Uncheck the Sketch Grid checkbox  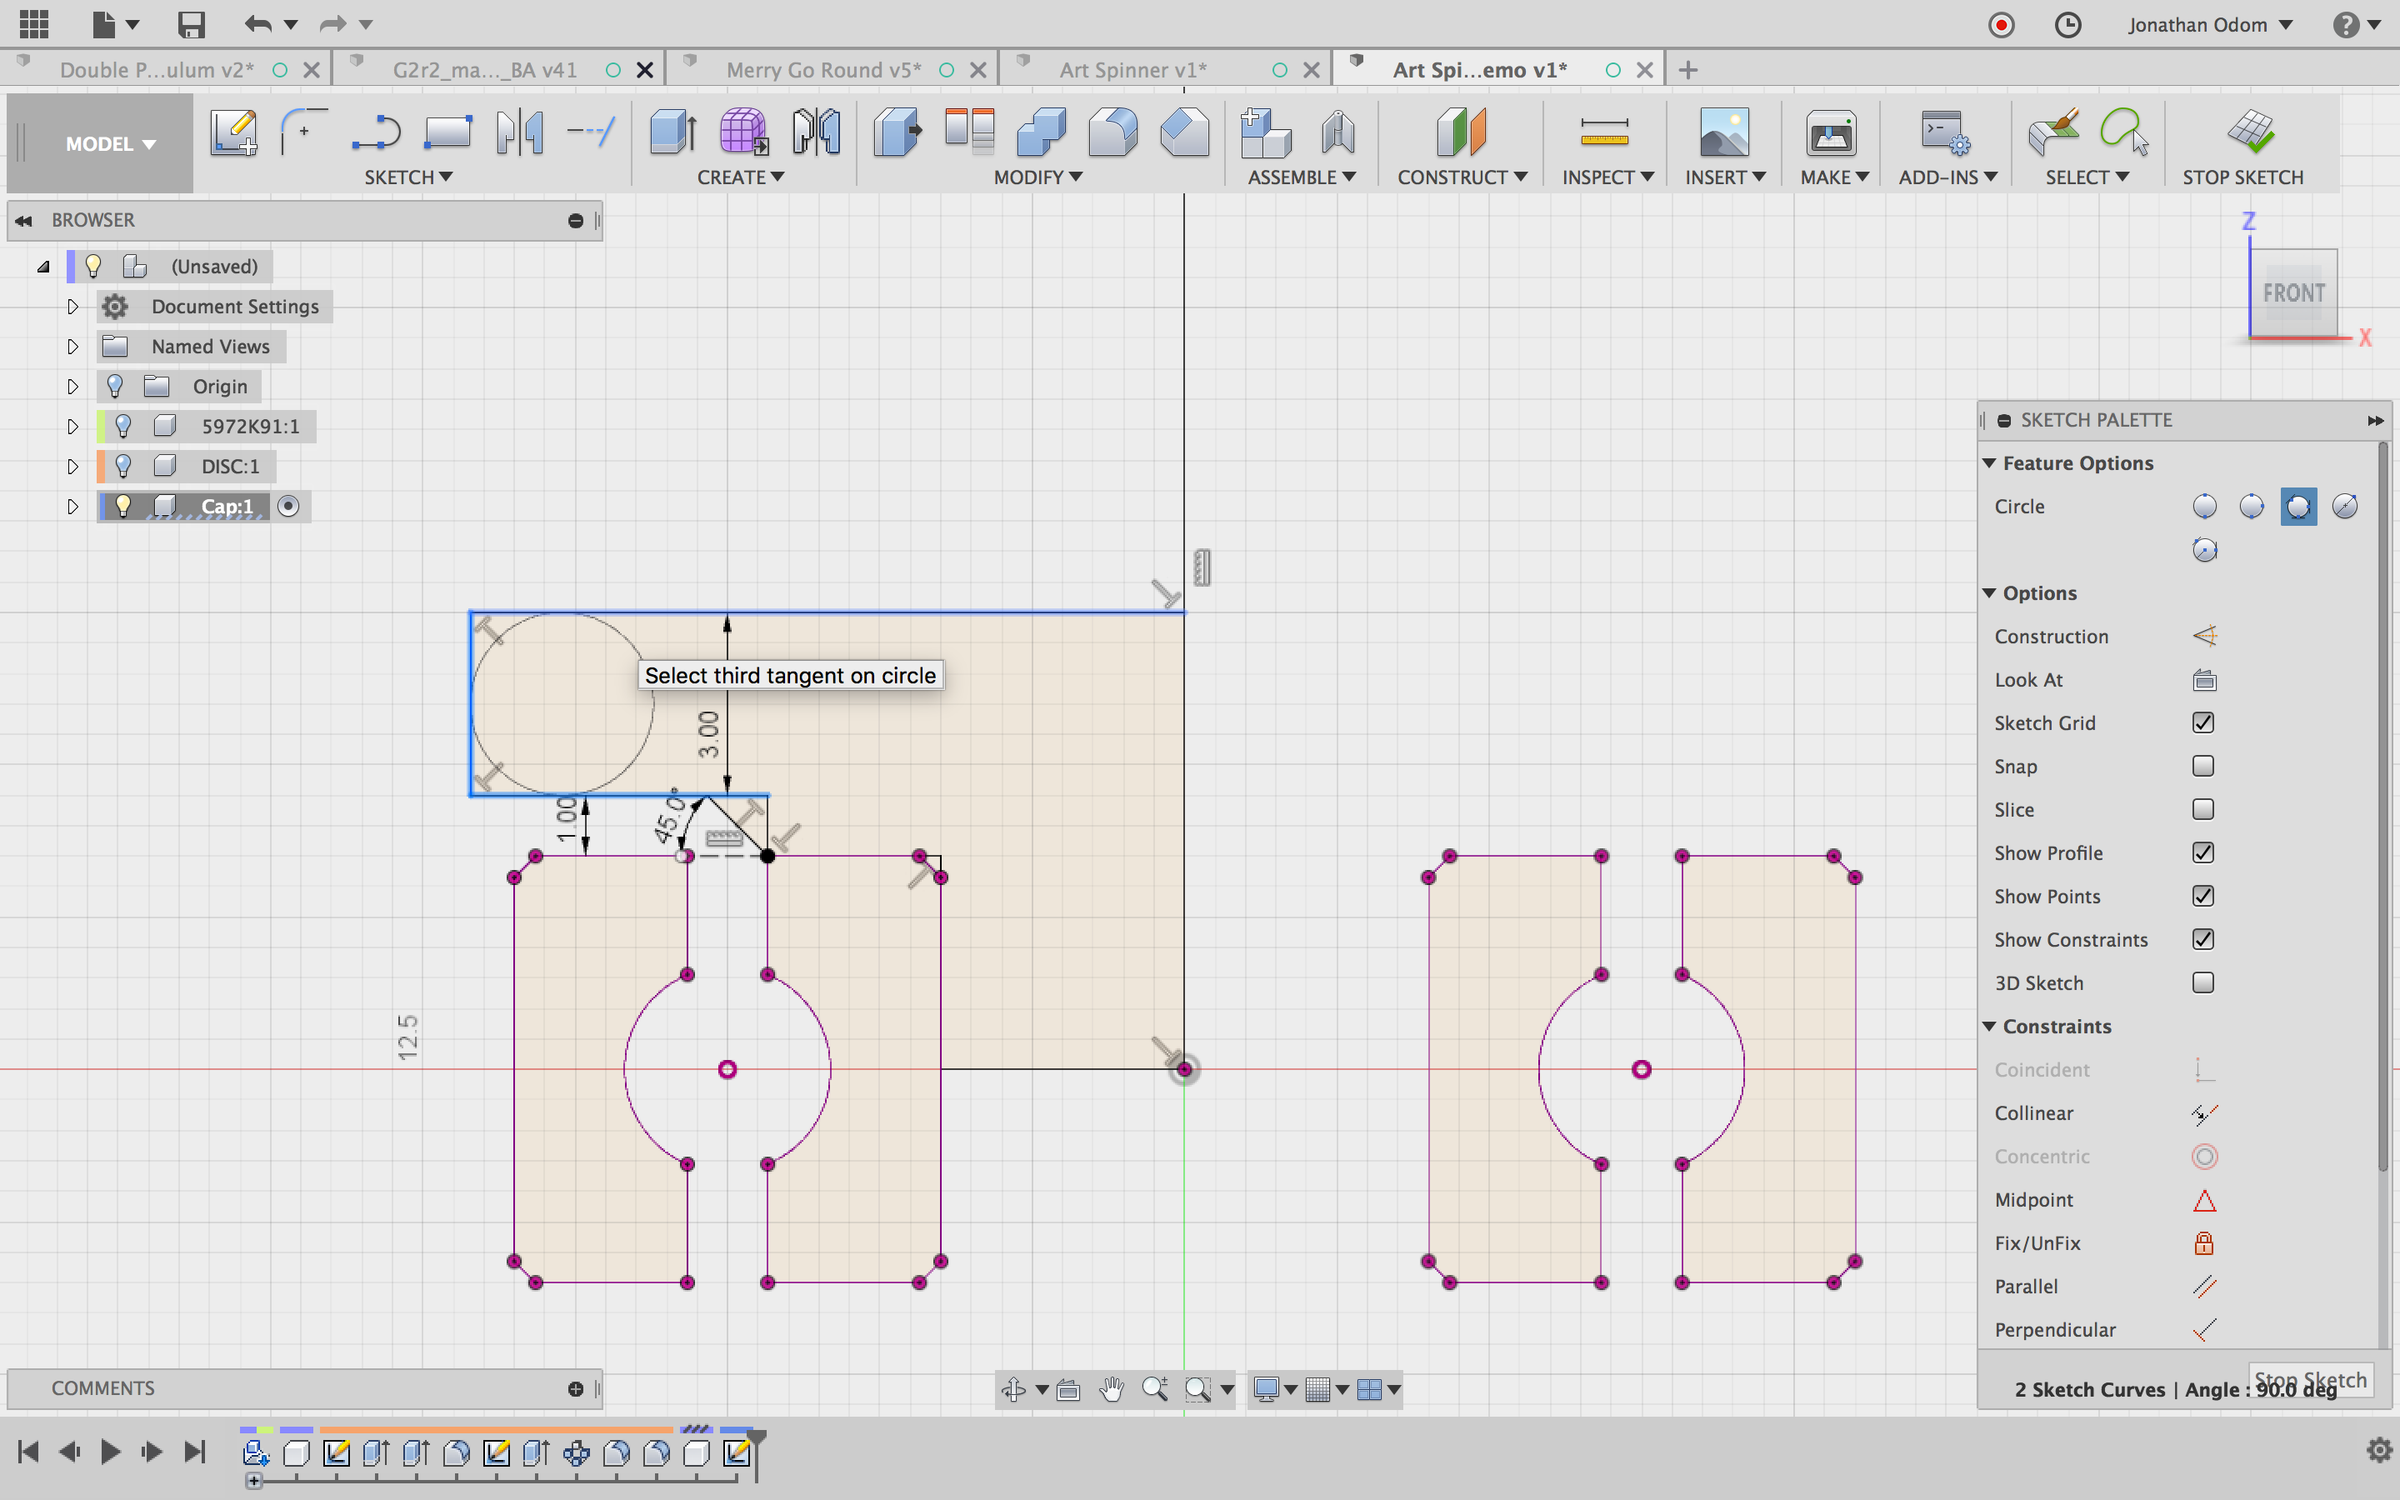[2203, 723]
